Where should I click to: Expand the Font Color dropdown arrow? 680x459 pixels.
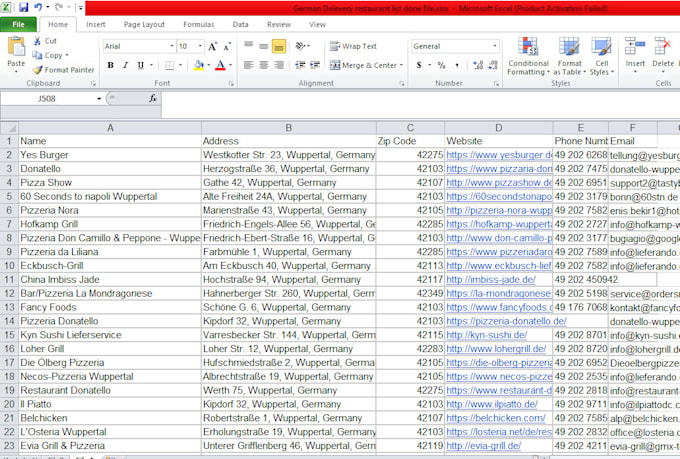pyautogui.click(x=230, y=65)
